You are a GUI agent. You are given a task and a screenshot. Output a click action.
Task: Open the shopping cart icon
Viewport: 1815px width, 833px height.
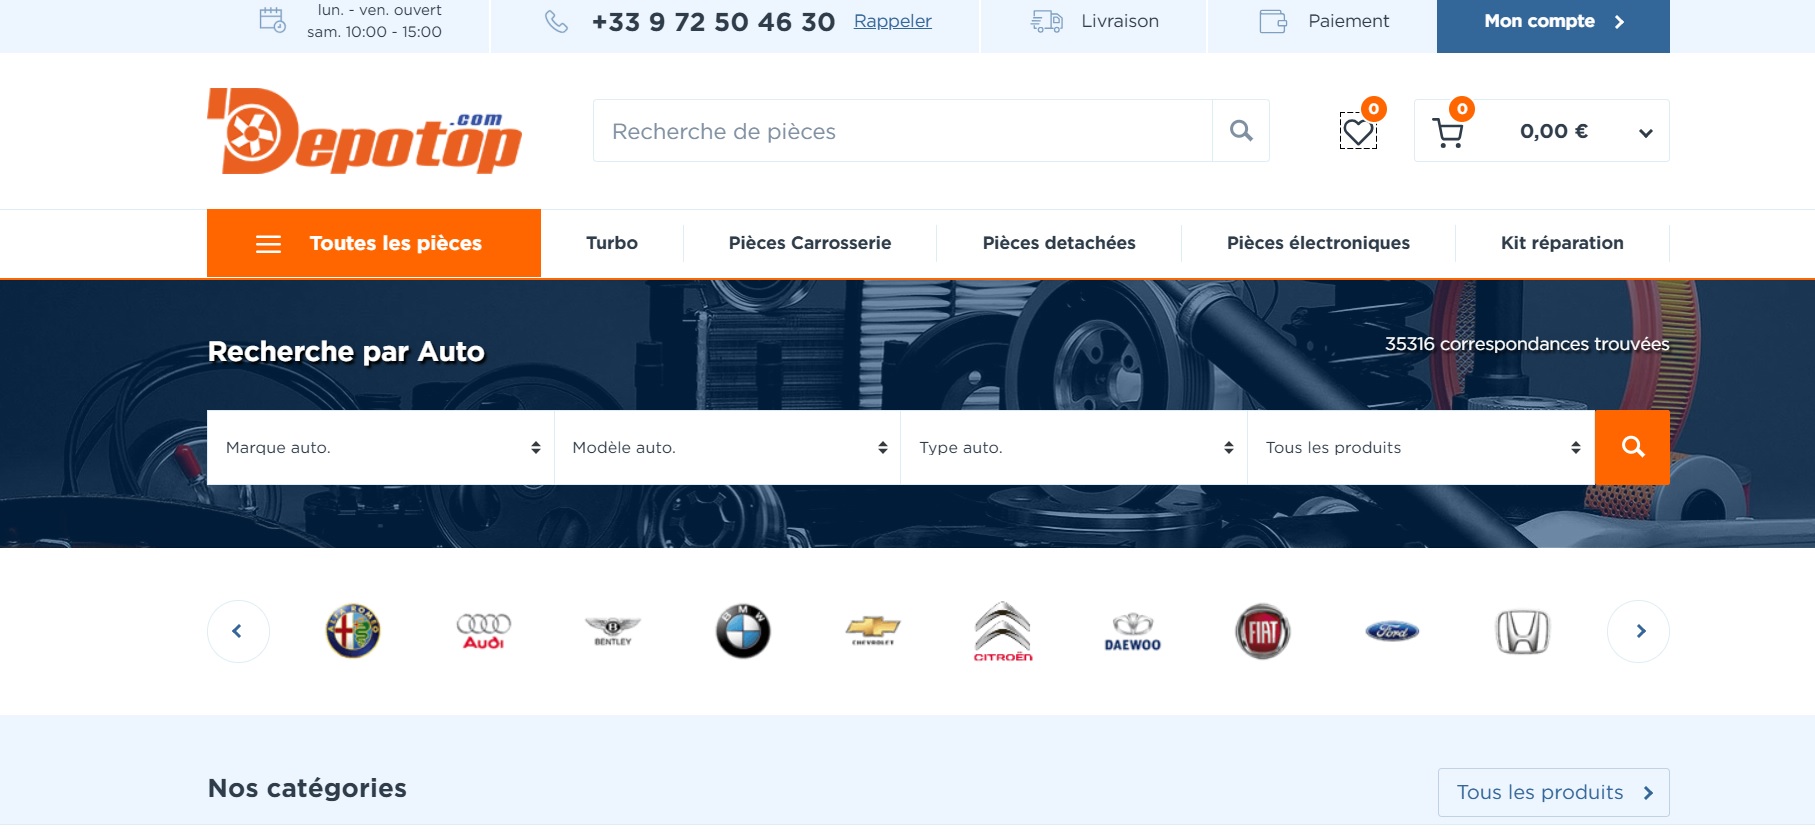click(x=1447, y=132)
